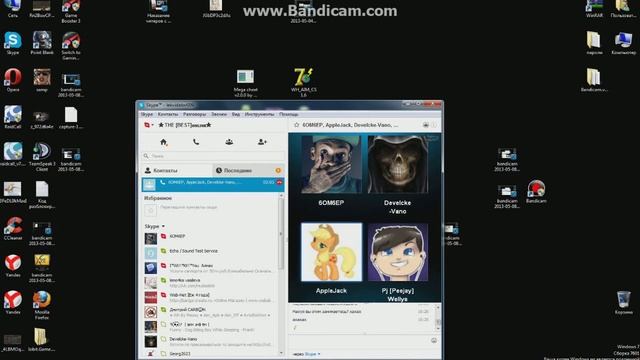Switch to the Контакты tab
This screenshot has width=640, height=360.
177,170
